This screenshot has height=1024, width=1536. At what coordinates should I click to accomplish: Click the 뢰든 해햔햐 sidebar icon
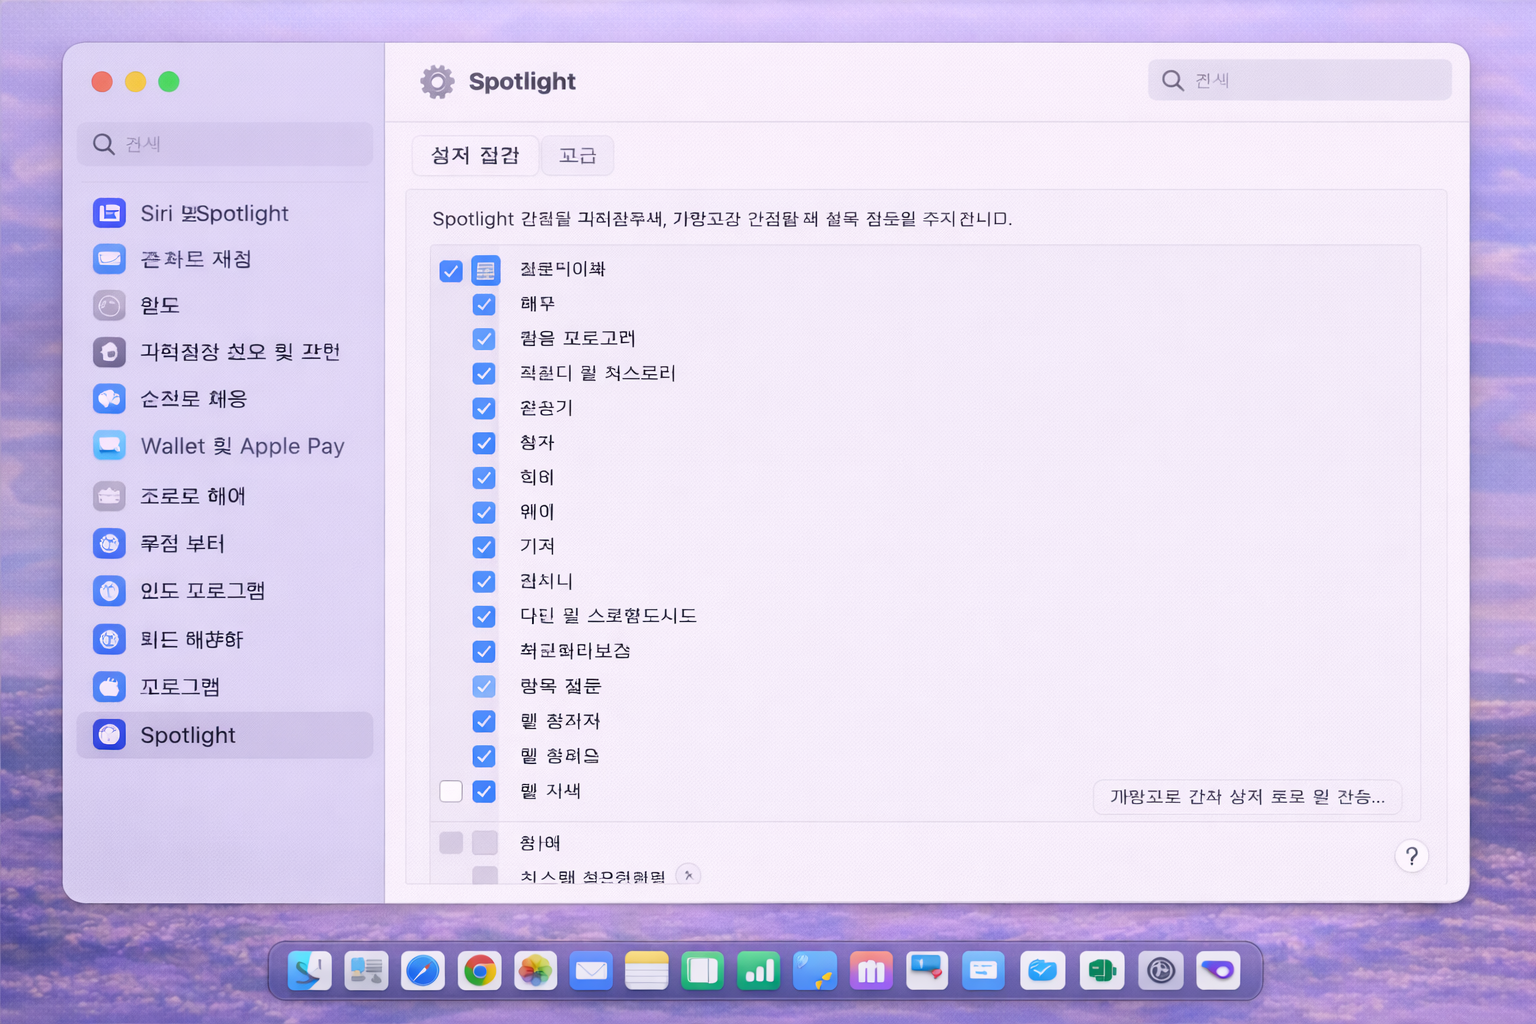click(x=109, y=638)
